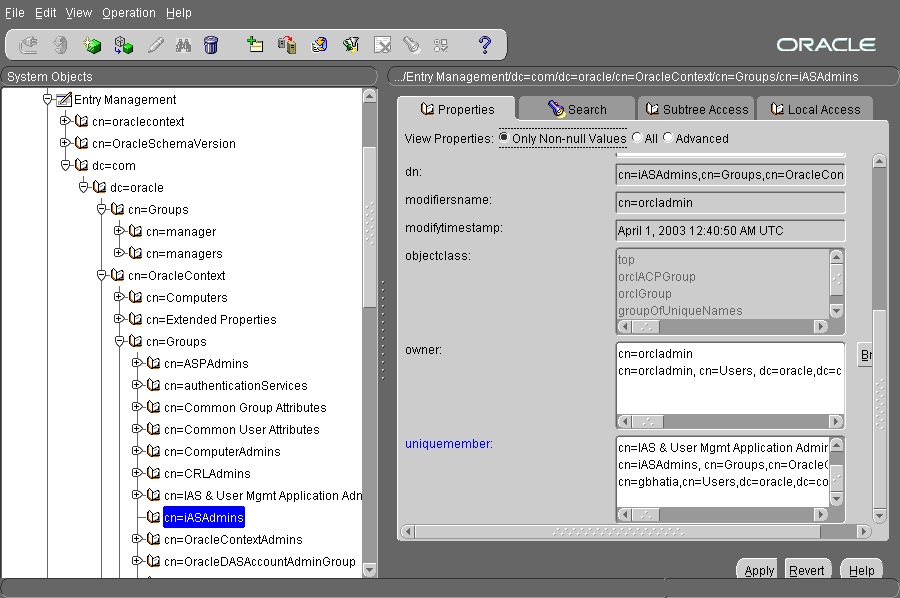Click the modifiersname field
900x598 pixels.
730,203
